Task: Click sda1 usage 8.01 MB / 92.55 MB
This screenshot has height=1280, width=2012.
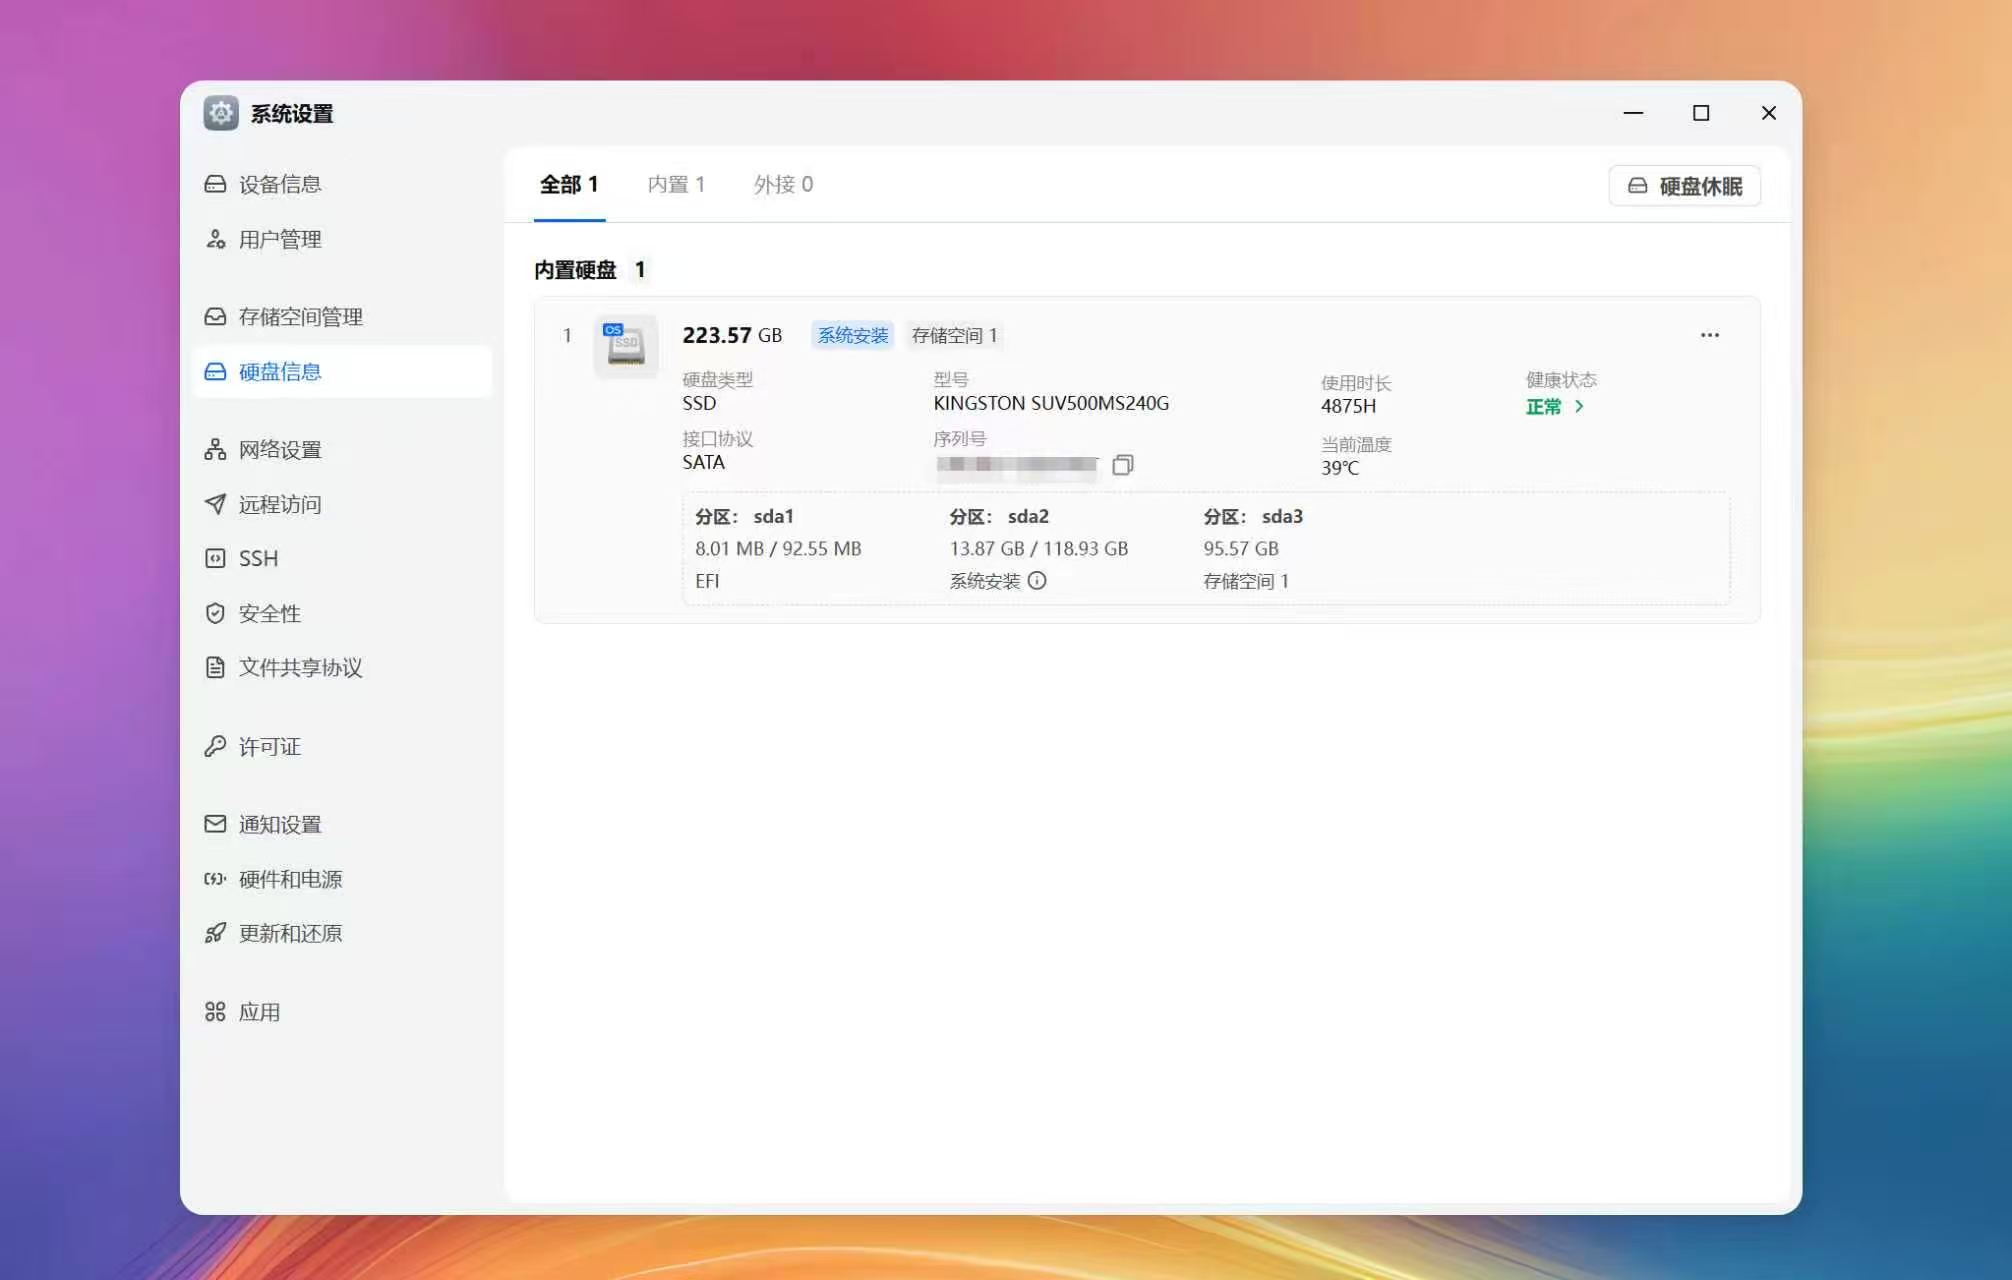Action: pyautogui.click(x=778, y=549)
